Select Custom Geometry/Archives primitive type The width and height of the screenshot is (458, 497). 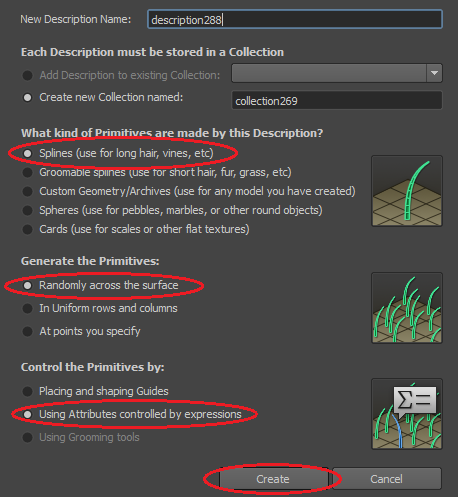click(27, 192)
